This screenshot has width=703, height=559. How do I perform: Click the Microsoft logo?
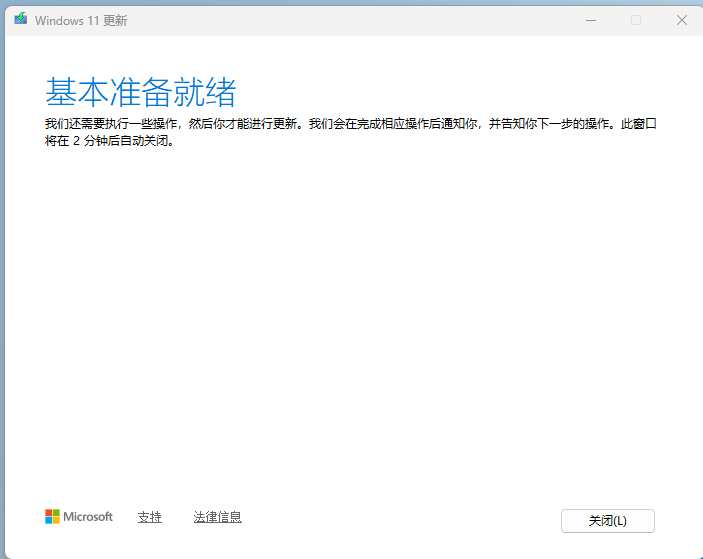pyautogui.click(x=79, y=516)
